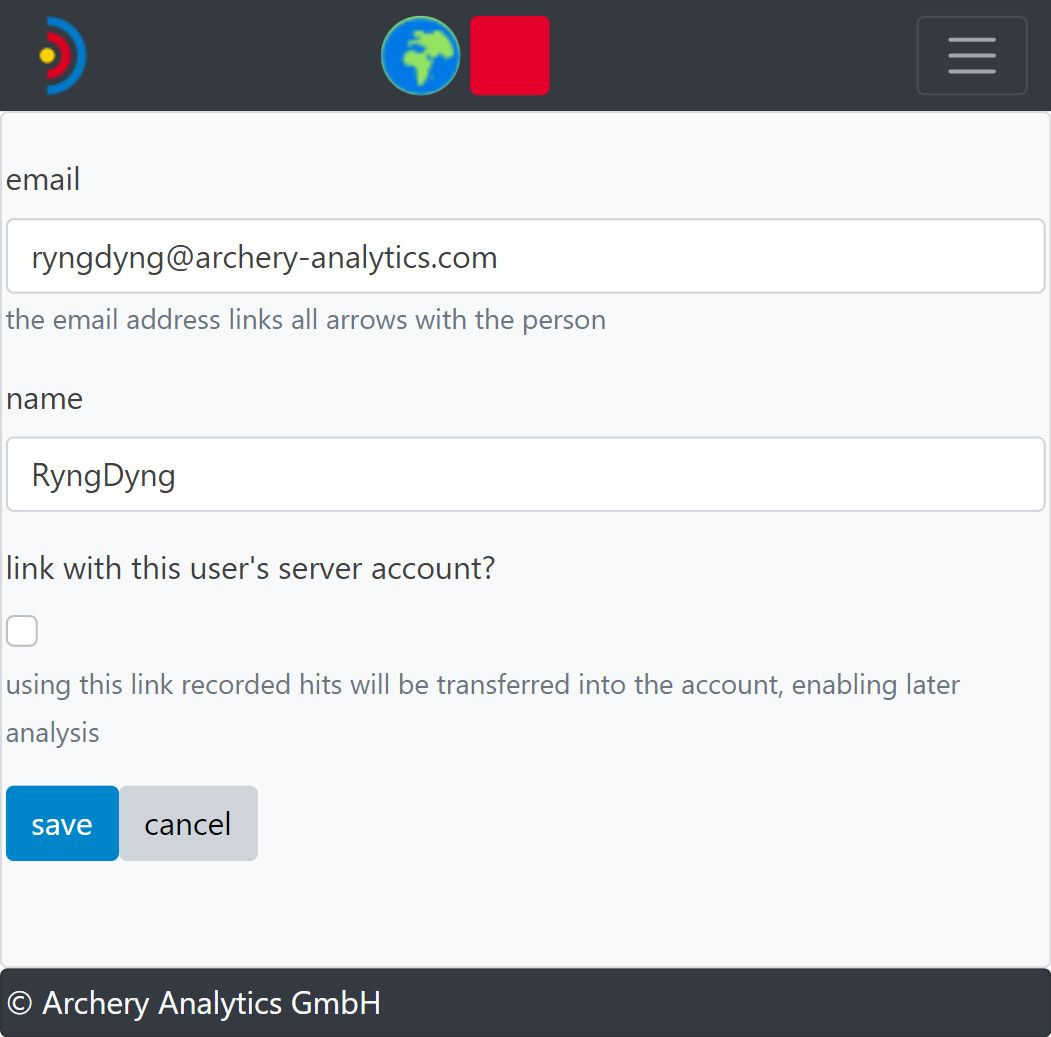
Task: Click the recorded hits transfer description text
Action: tap(482, 686)
